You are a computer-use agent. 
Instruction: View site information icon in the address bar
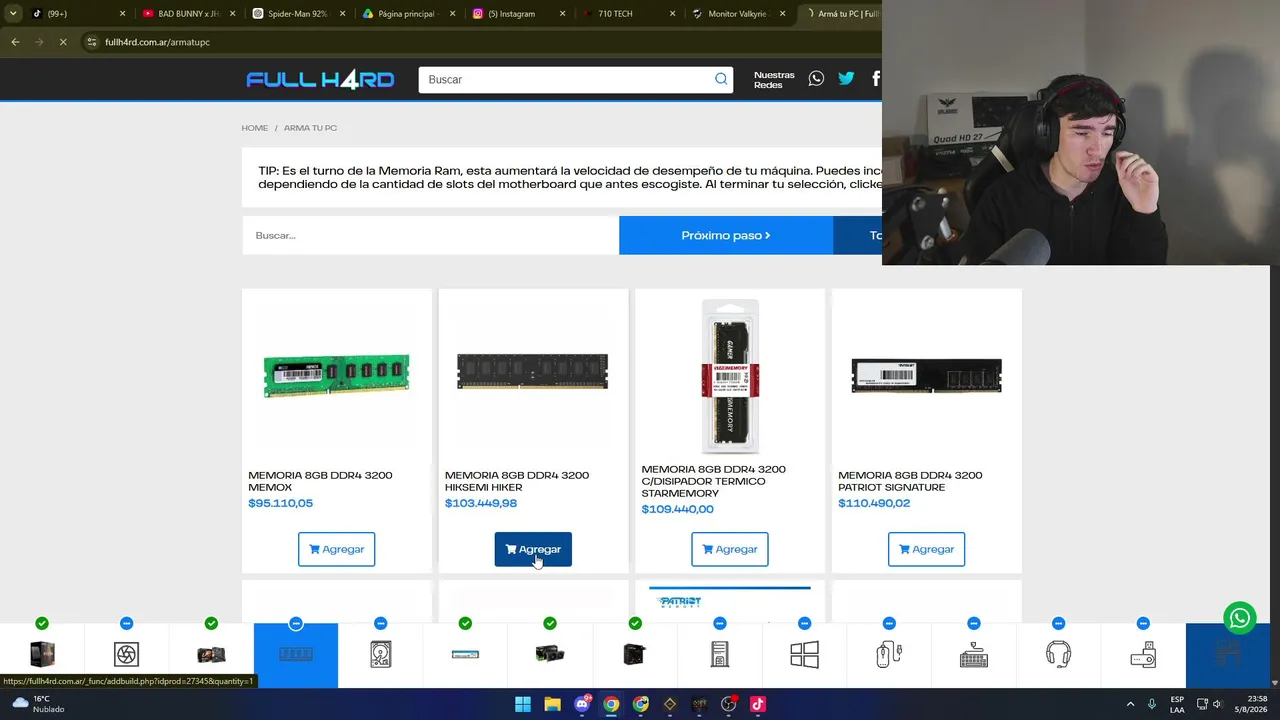(92, 42)
